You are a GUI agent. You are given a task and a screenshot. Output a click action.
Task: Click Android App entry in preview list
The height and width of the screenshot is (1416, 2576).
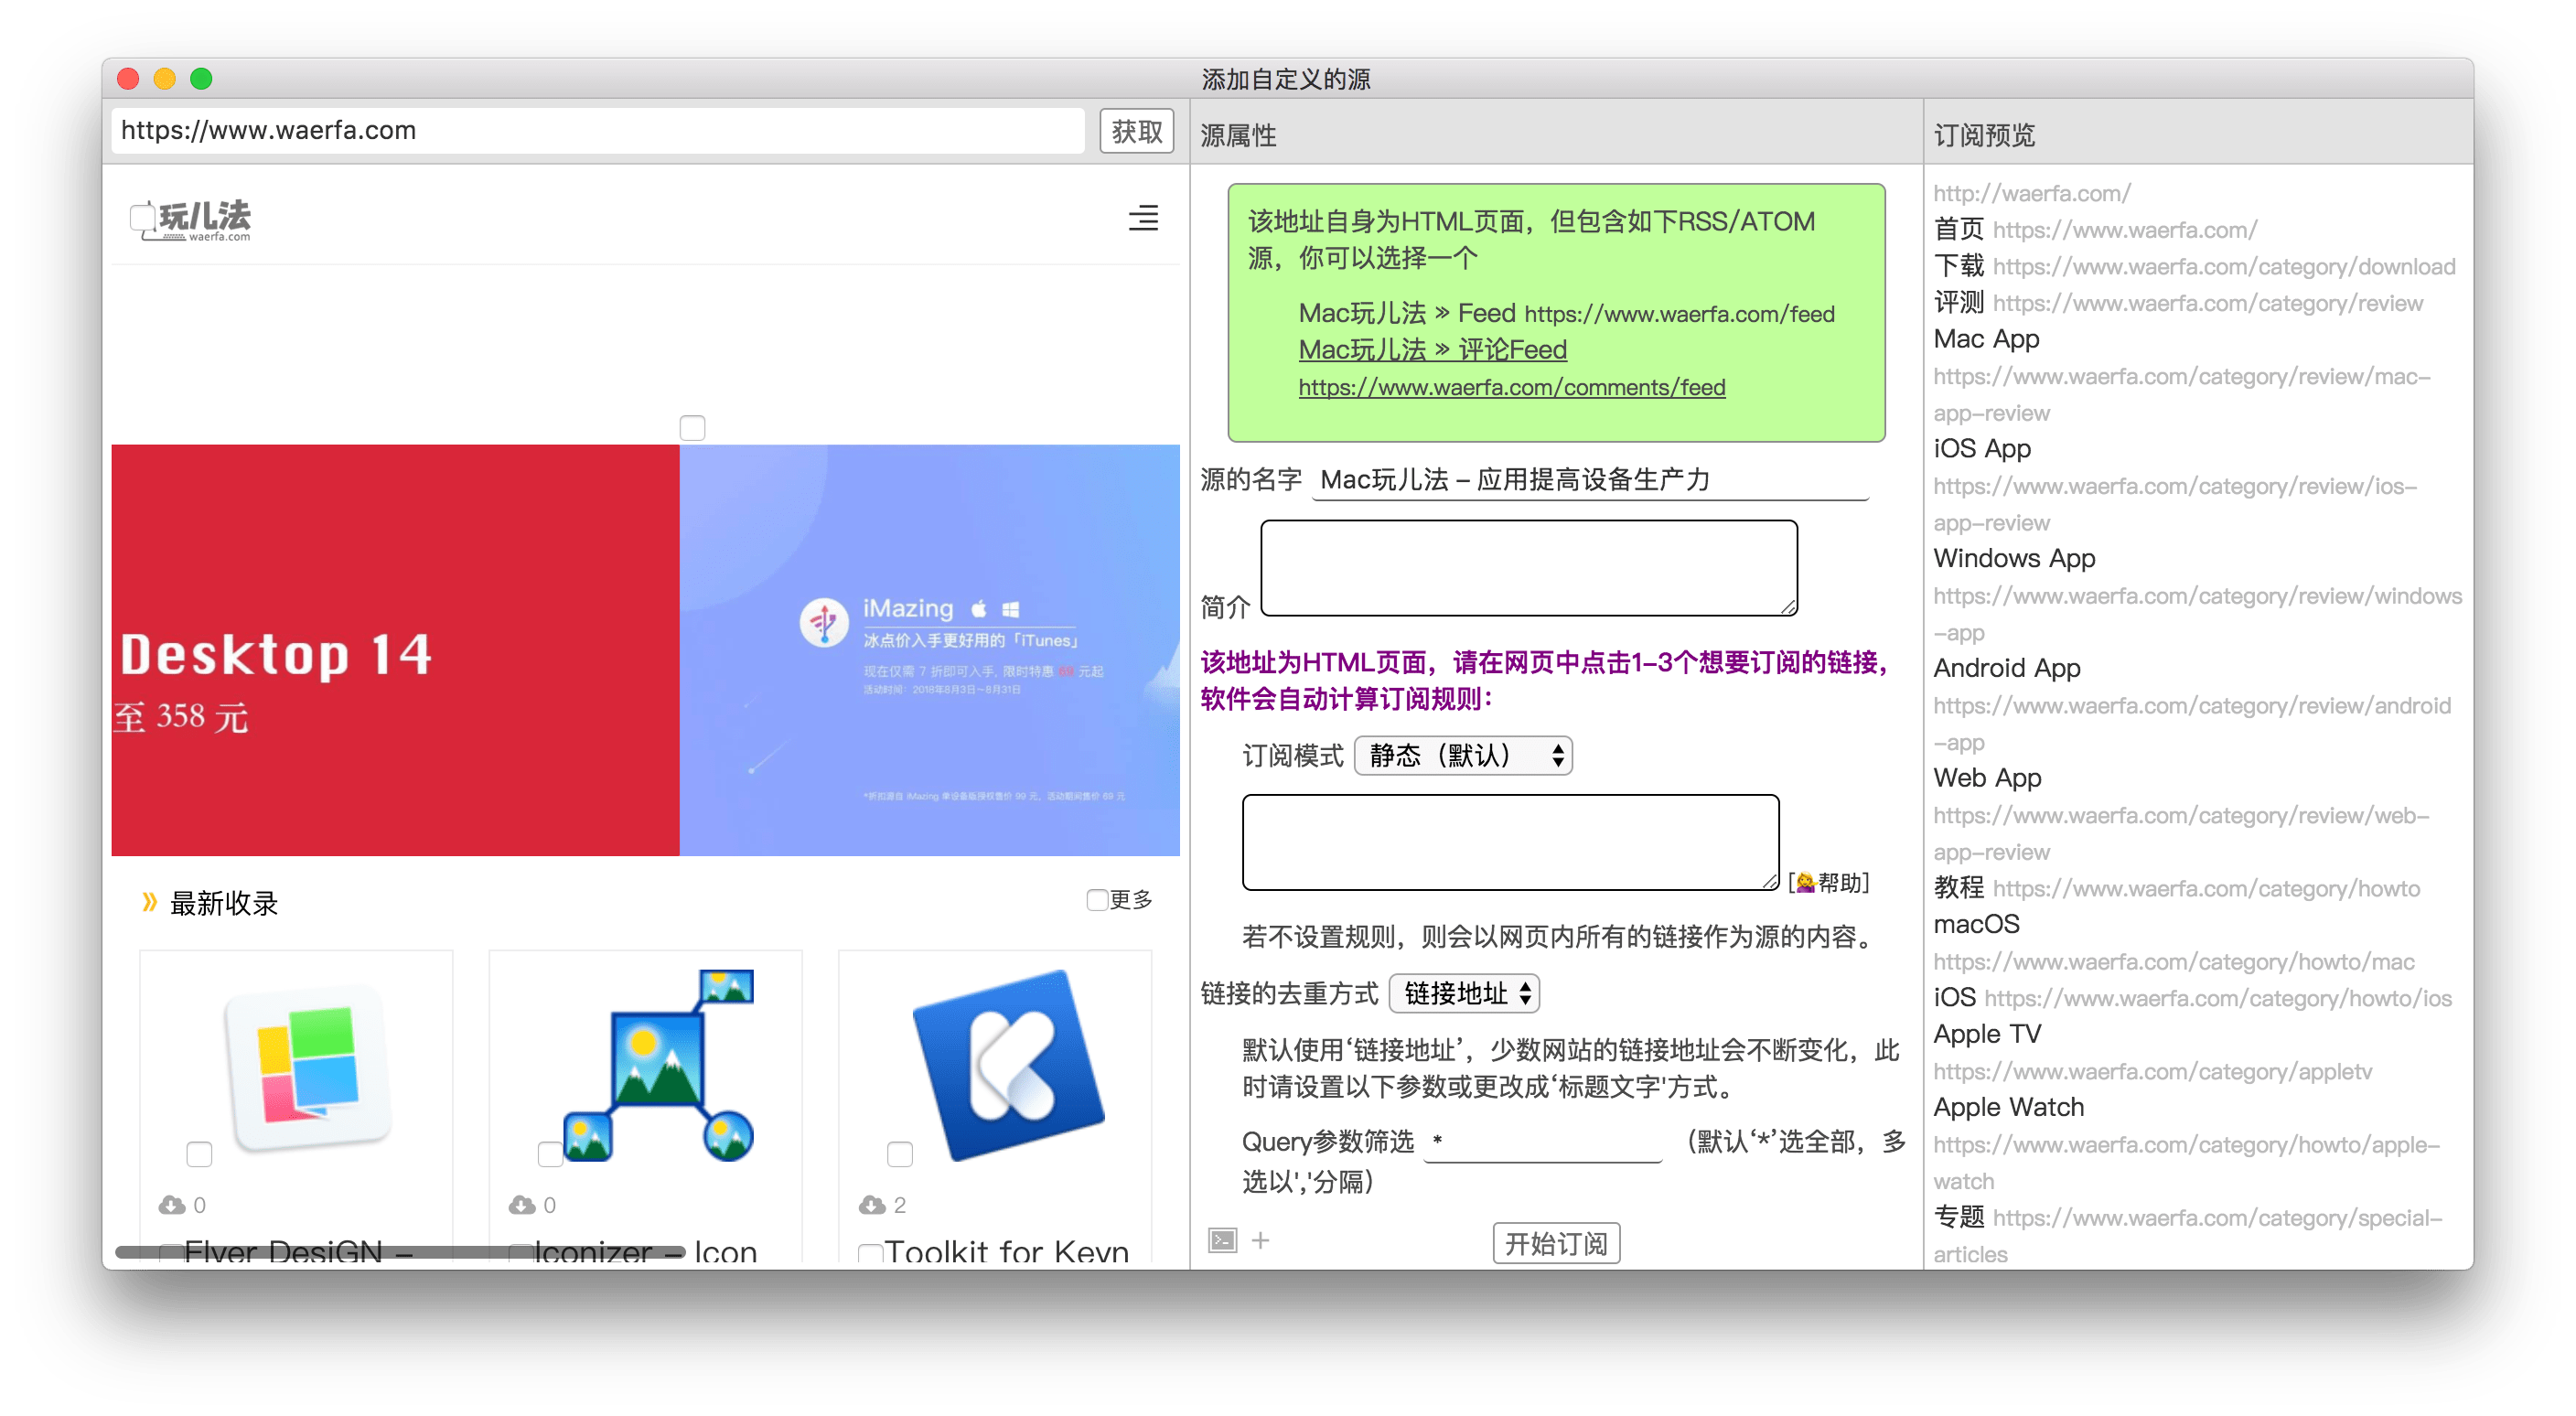(x=2007, y=668)
